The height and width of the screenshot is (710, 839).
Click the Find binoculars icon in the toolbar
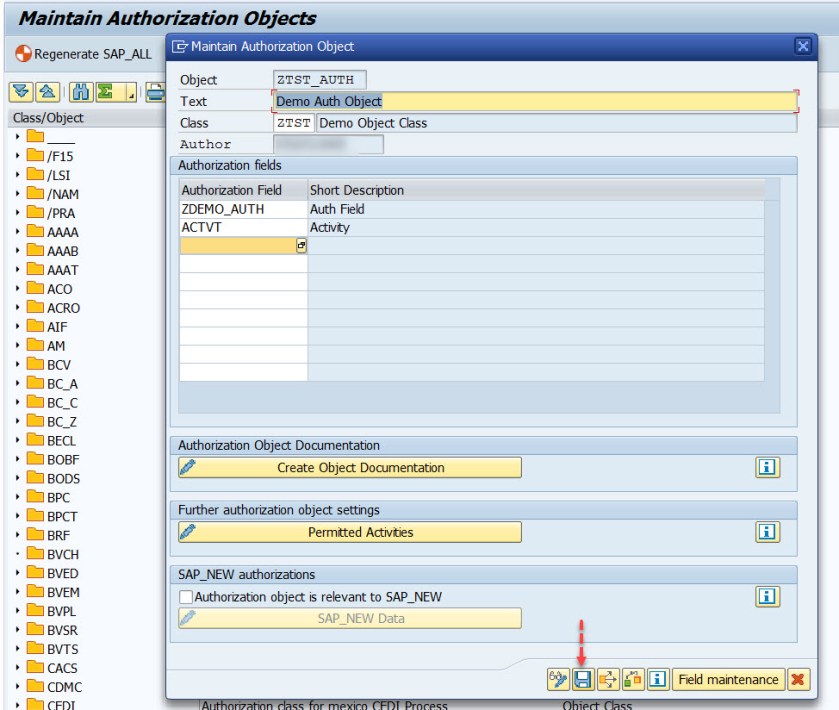click(80, 93)
